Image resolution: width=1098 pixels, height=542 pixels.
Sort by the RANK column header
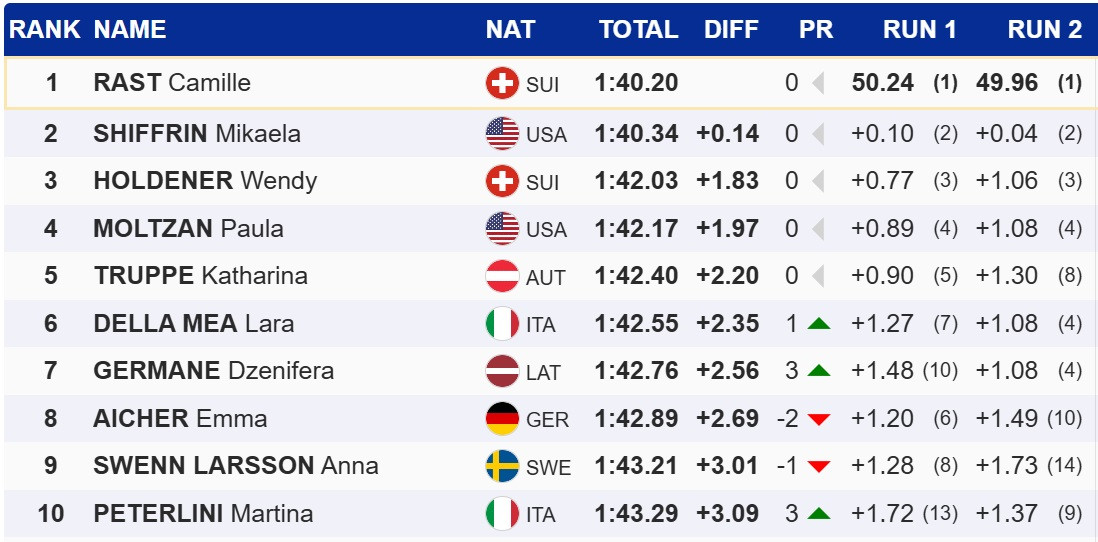click(x=45, y=30)
